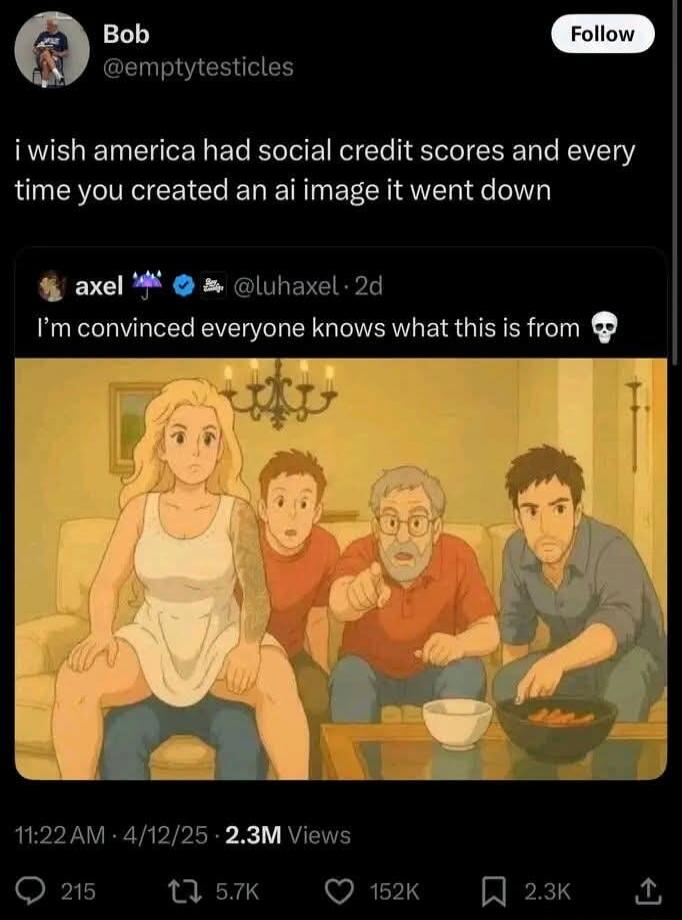Open the 11:22 AM timestamp link
The height and width of the screenshot is (920, 682).
point(60,834)
